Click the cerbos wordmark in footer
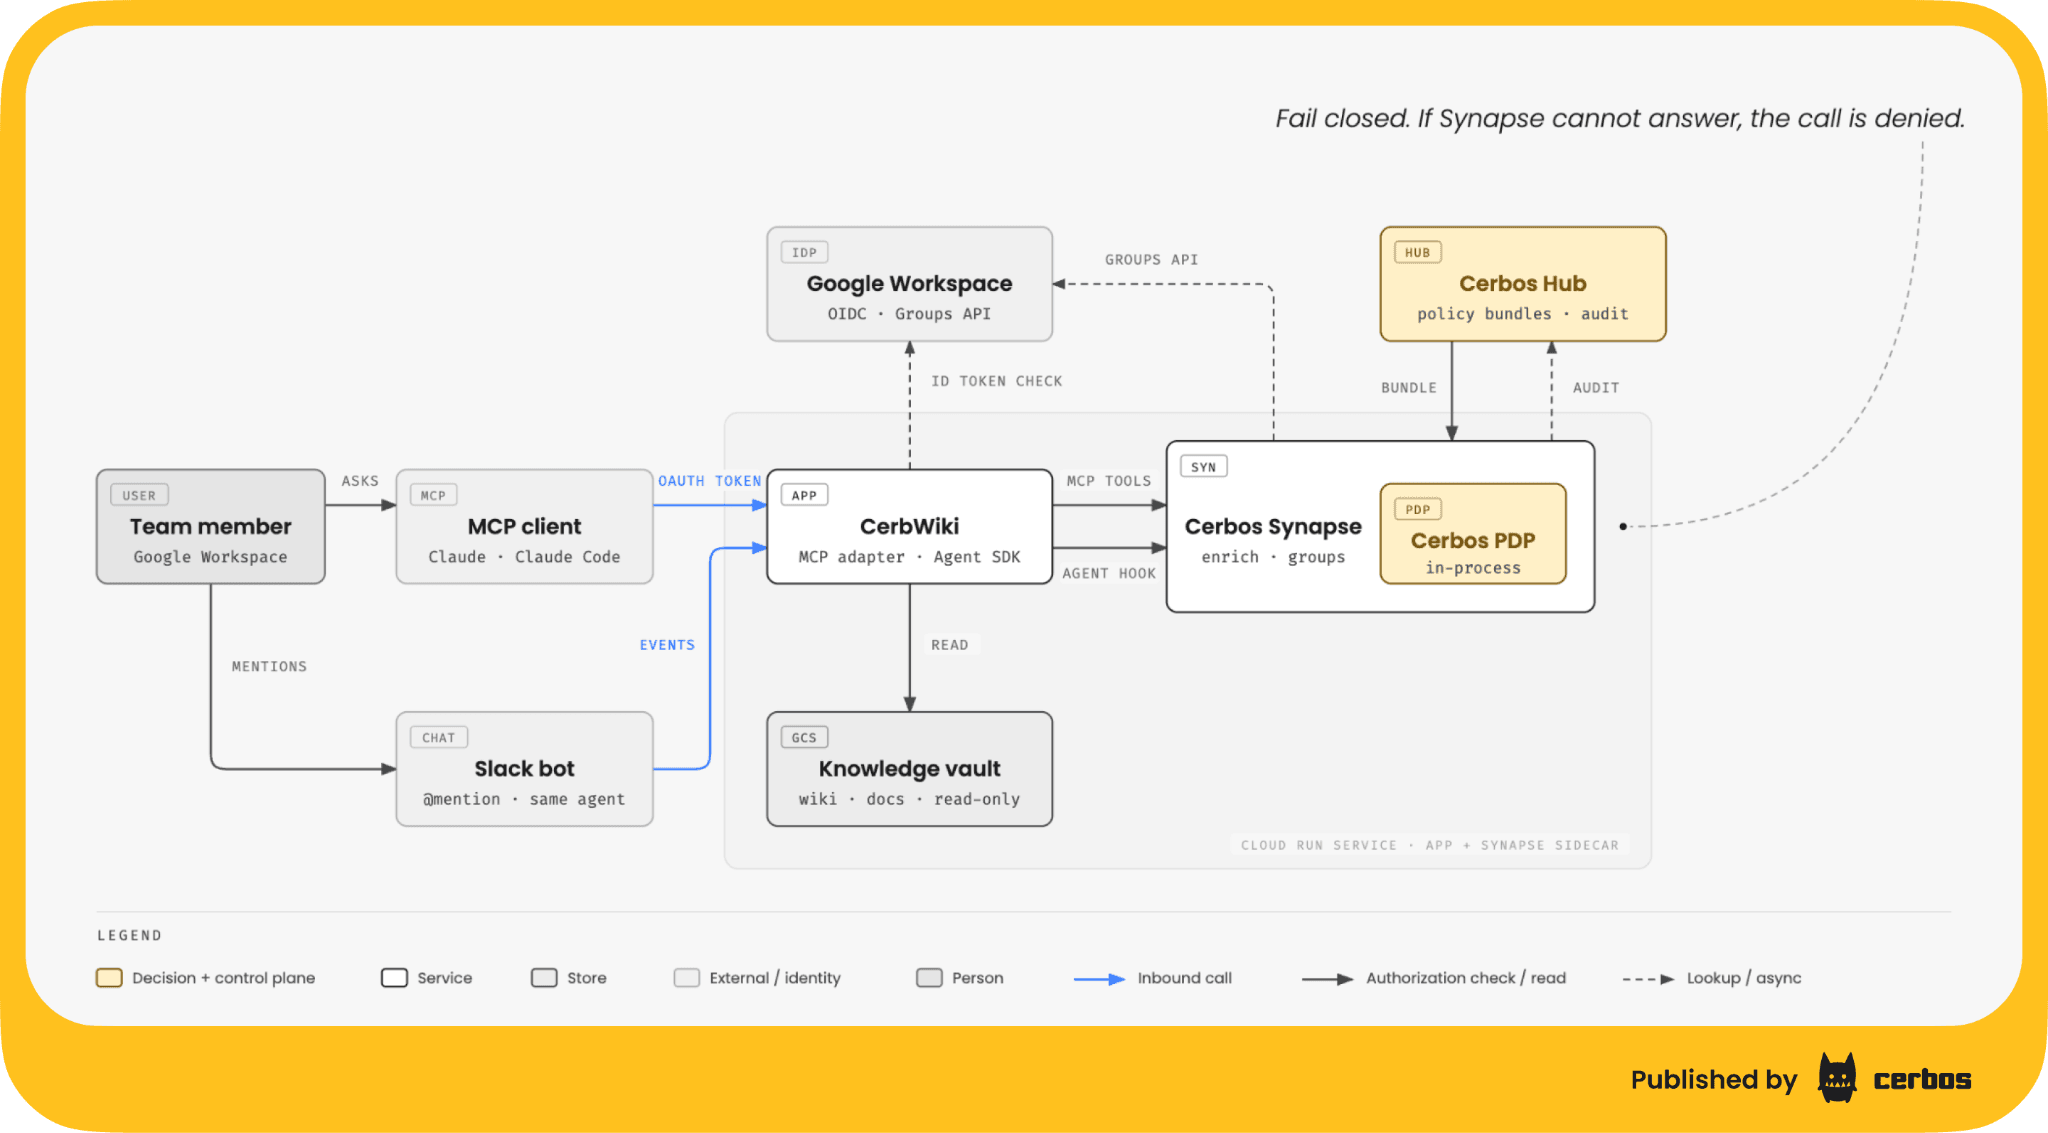Viewport: 2048px width, 1133px height. [x=1922, y=1080]
